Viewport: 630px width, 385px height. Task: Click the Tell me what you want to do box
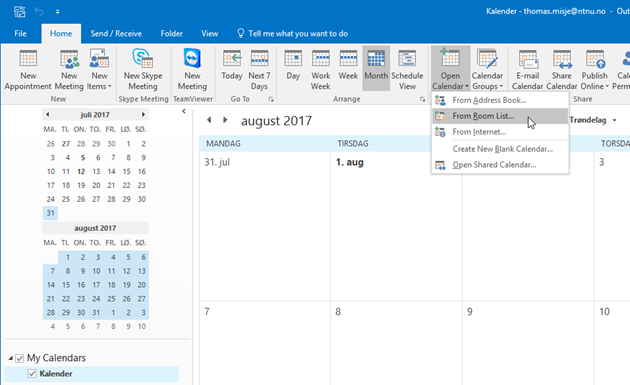pyautogui.click(x=292, y=33)
